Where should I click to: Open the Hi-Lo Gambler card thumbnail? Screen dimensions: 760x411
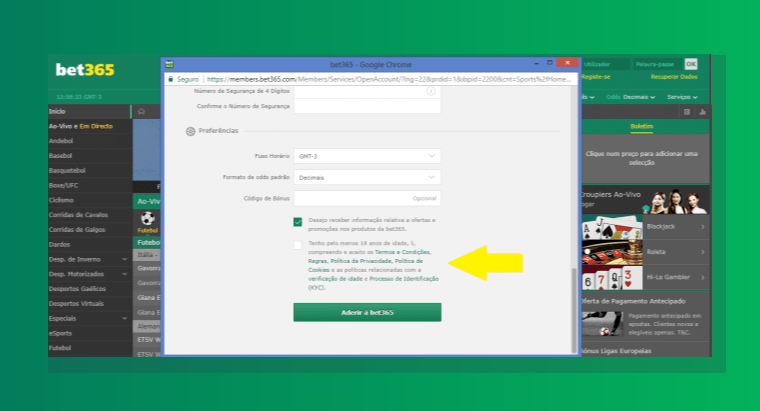tap(612, 277)
